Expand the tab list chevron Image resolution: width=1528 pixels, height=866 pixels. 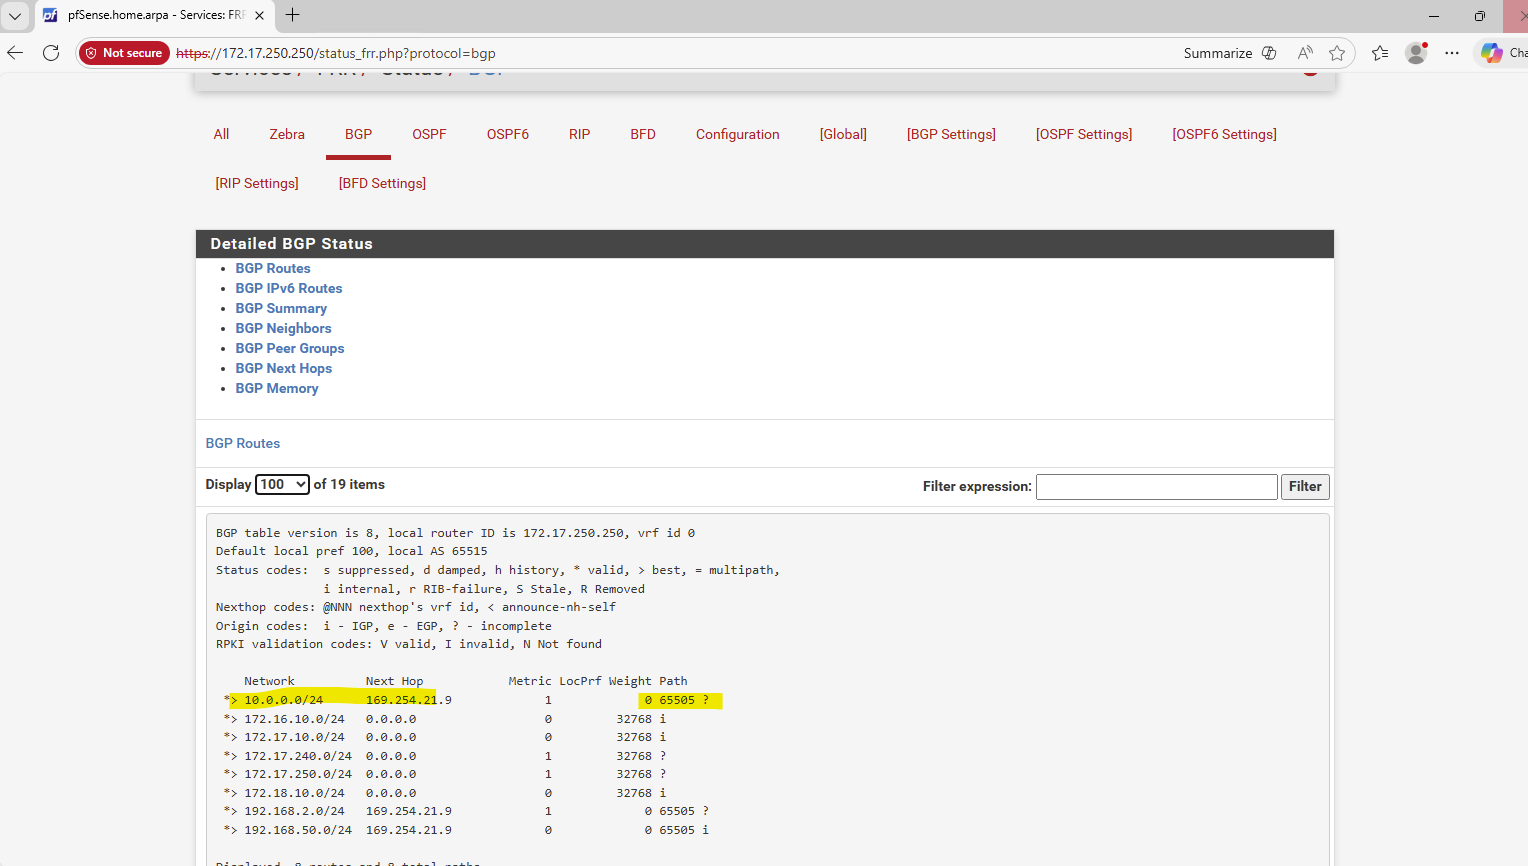pos(15,15)
